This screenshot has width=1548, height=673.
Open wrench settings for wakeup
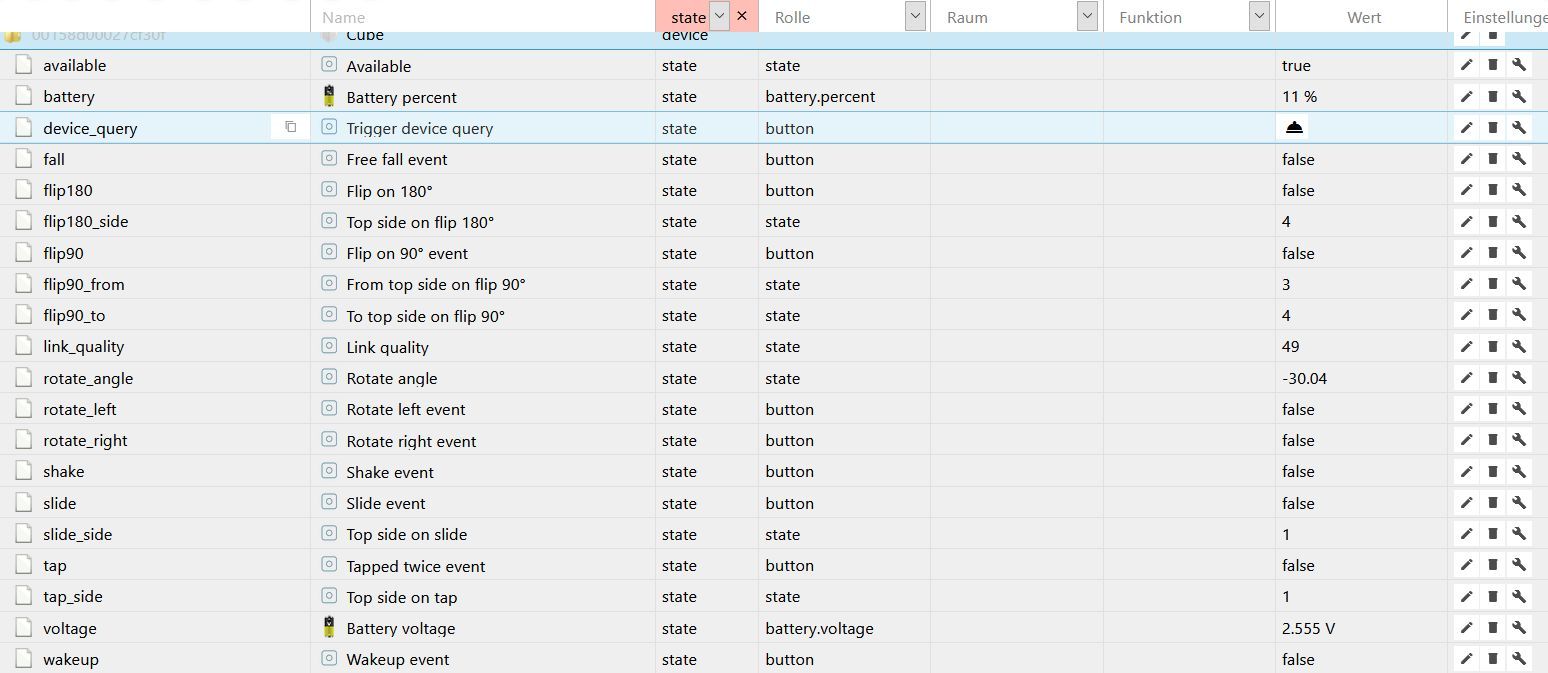1518,659
